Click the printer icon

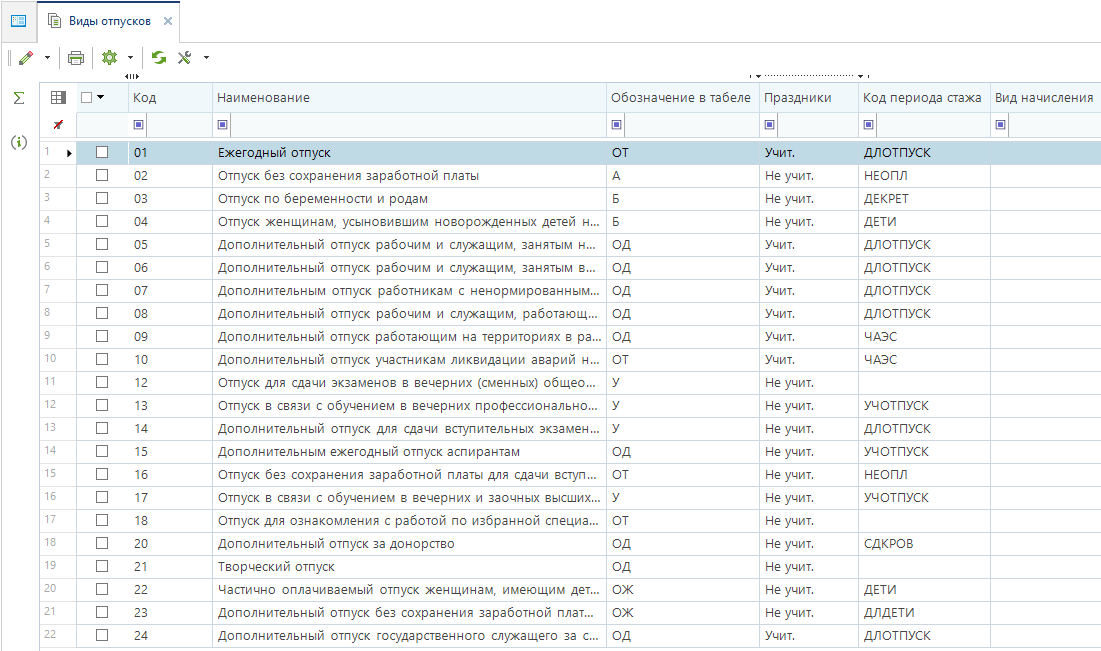click(x=76, y=58)
